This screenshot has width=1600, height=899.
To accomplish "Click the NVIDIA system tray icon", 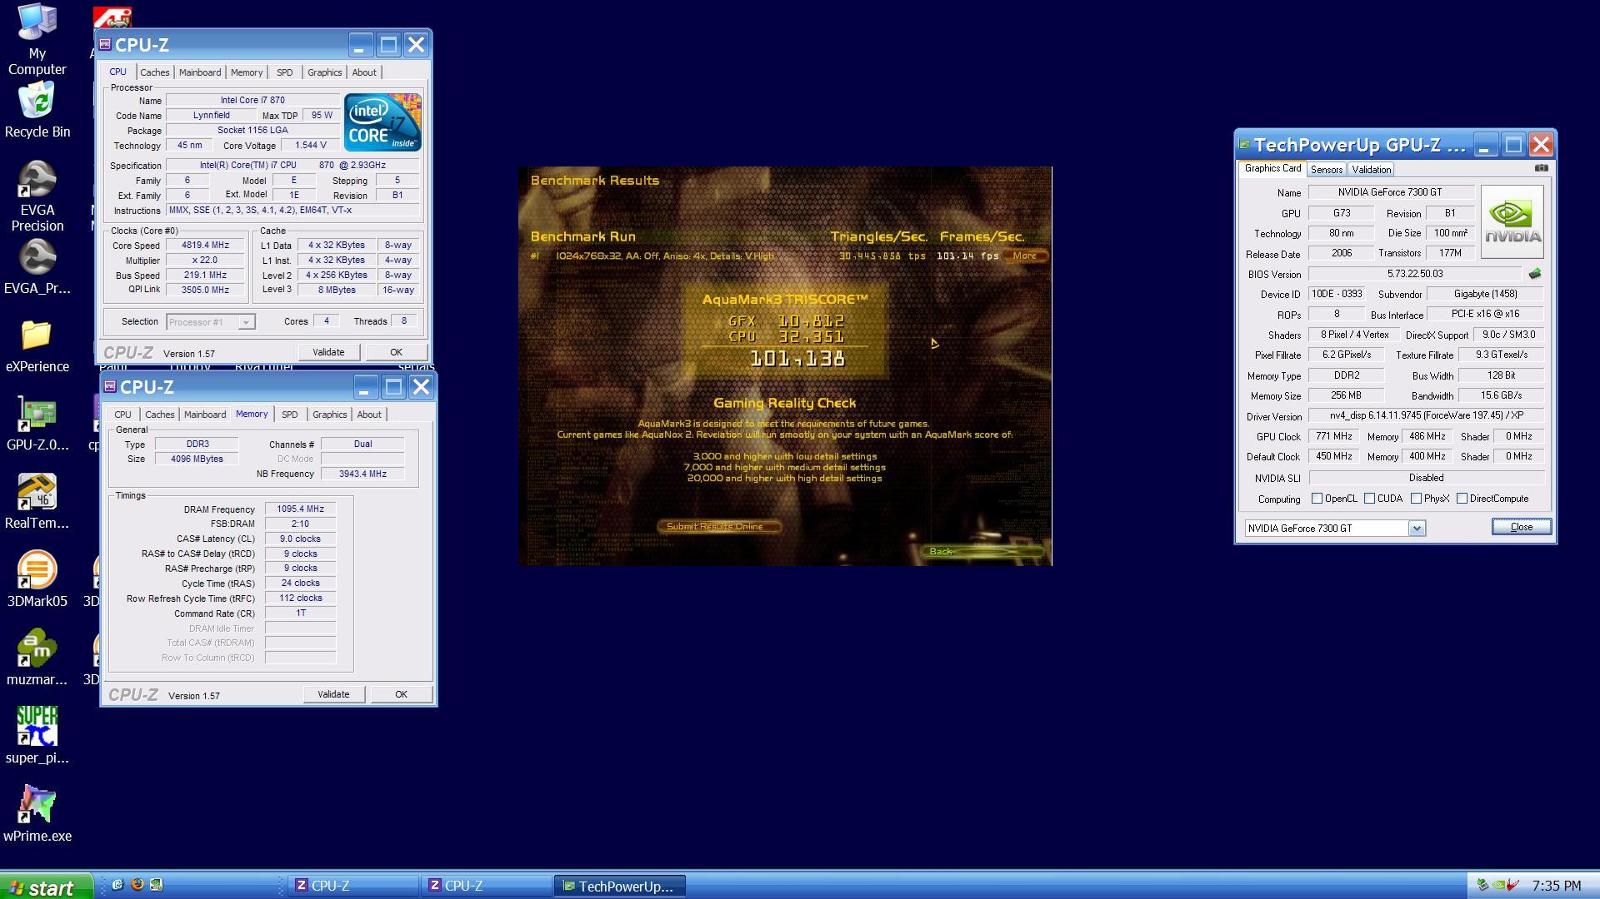I will coord(1497,885).
